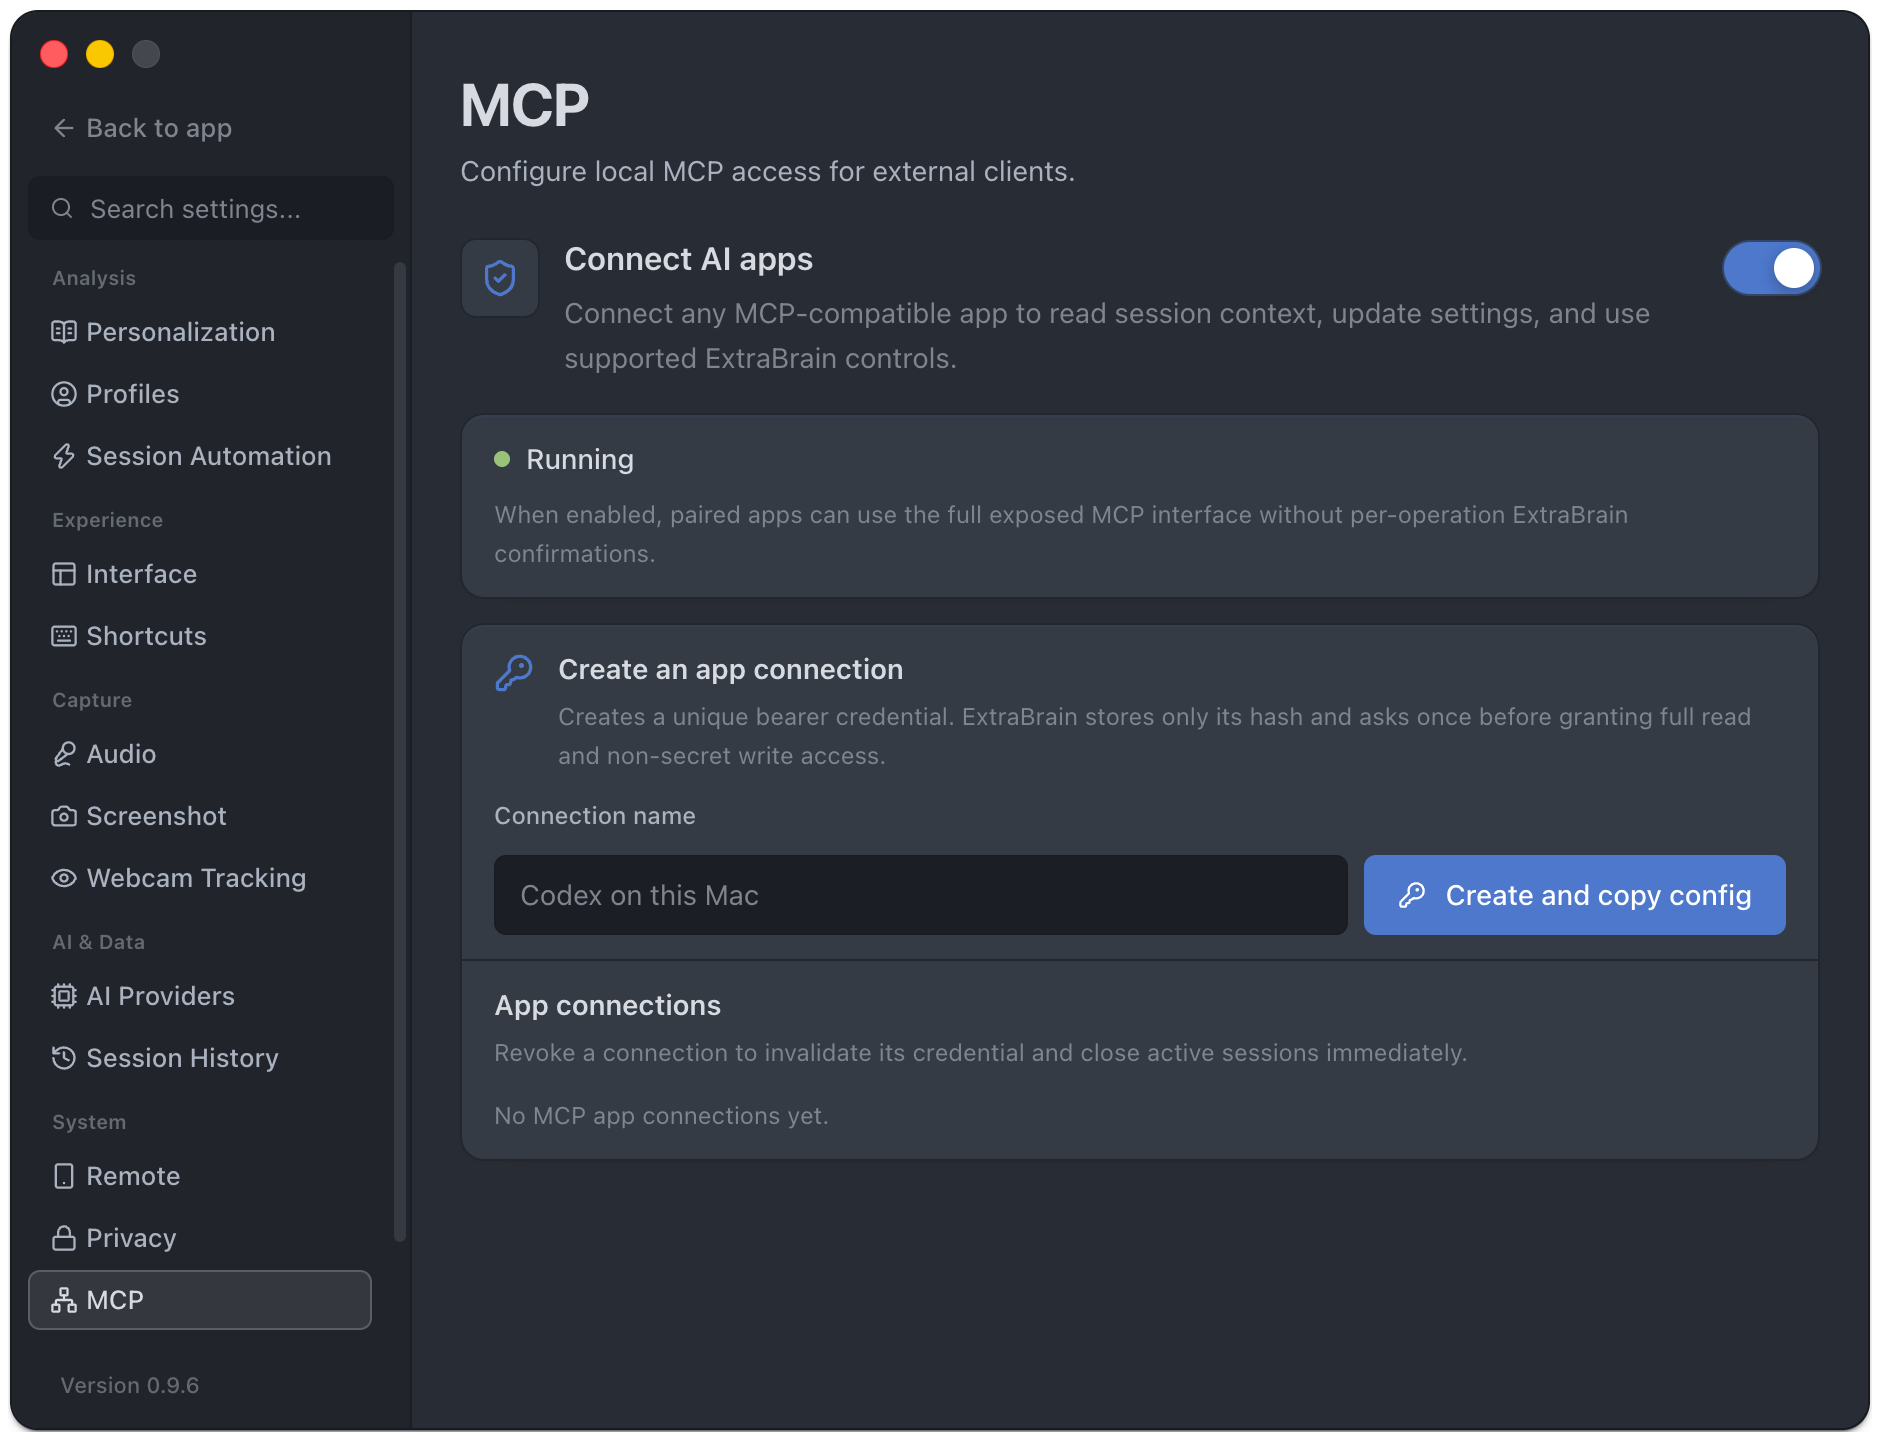Open Remote settings
The image size is (1880, 1440).
click(x=200, y=1176)
